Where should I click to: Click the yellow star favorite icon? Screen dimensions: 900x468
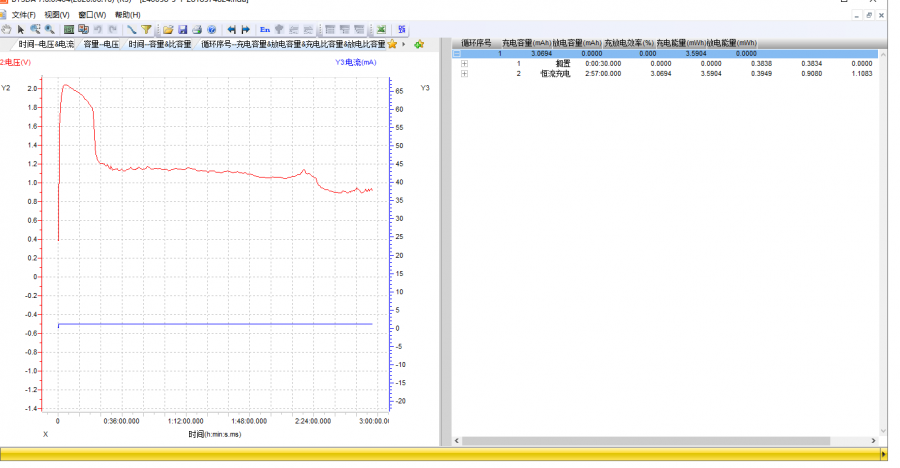tap(392, 44)
